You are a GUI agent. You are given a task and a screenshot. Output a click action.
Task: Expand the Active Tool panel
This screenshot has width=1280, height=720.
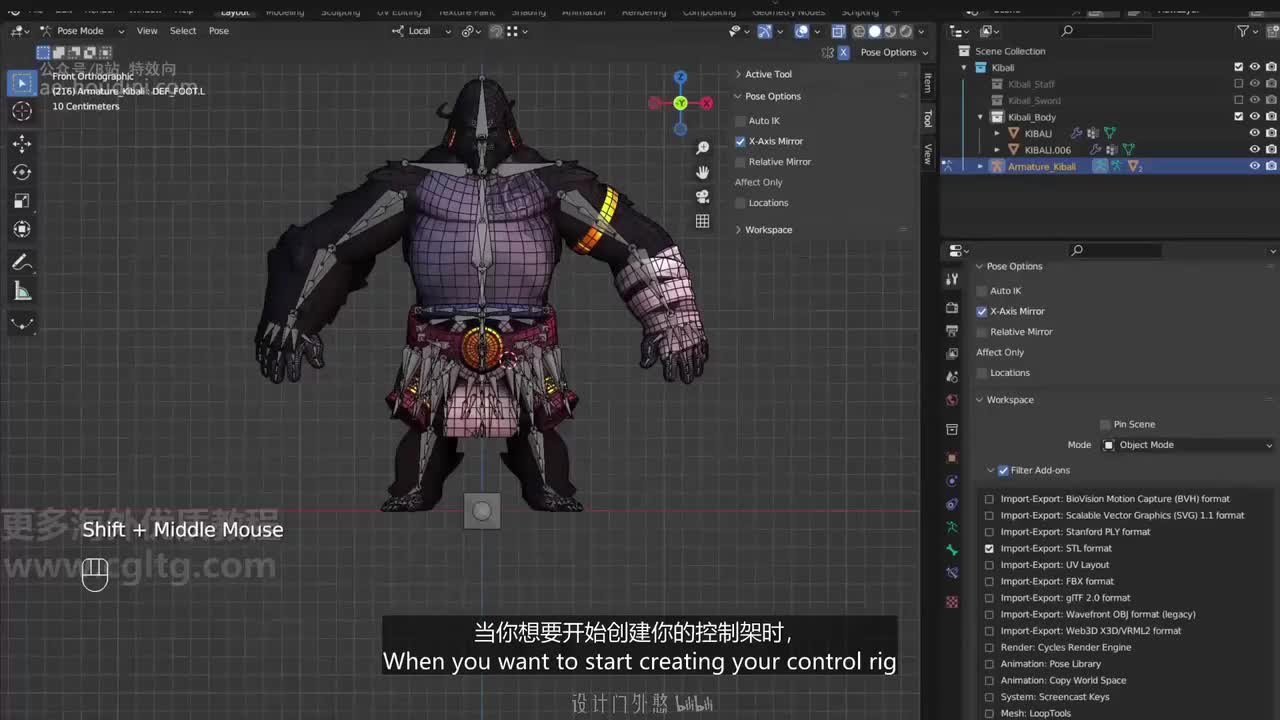pyautogui.click(x=768, y=74)
